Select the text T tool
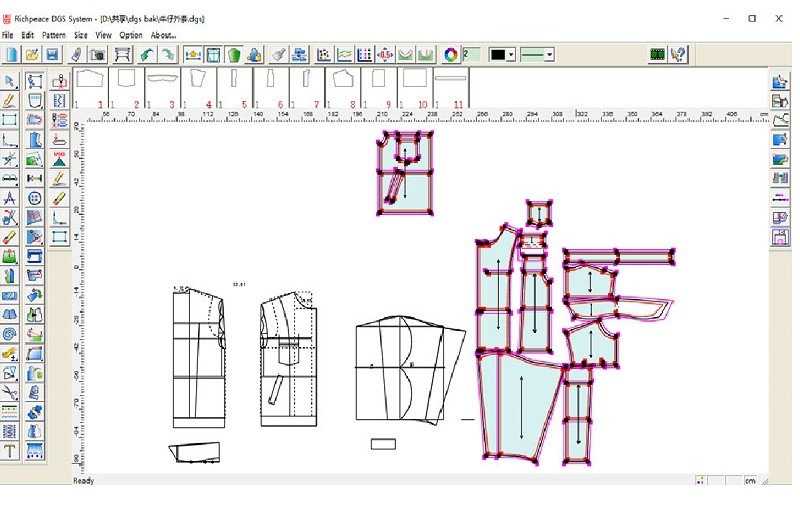Screen dimensions: 800x509 pyautogui.click(x=9, y=451)
